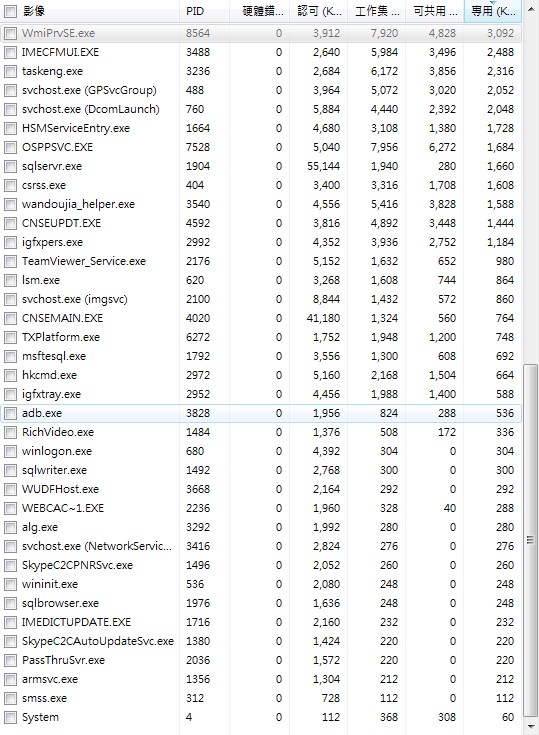This screenshot has height=735, width=539.
Task: Check the box for smss.exe
Action: pyautogui.click(x=10, y=698)
